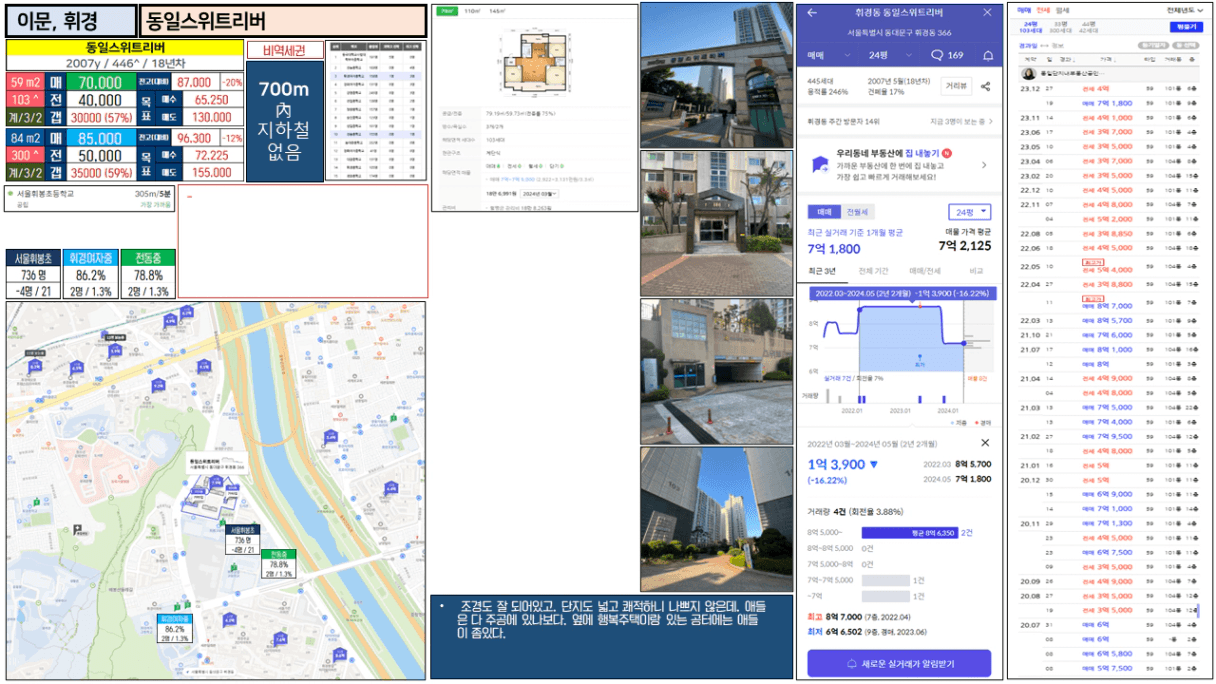Open the photo of the tower with autumn trees
Image resolution: width=1216 pixels, height=684 pixels.
click(x=716, y=520)
